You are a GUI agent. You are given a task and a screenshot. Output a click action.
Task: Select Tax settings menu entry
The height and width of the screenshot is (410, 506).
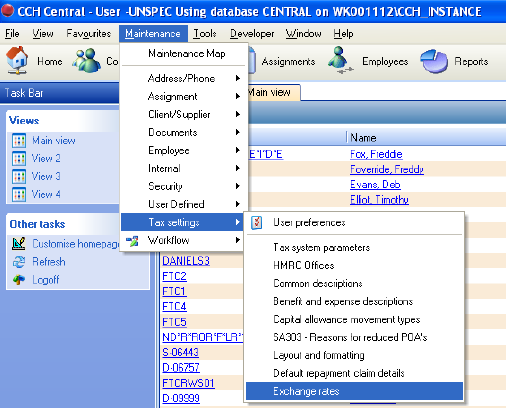[x=182, y=222]
